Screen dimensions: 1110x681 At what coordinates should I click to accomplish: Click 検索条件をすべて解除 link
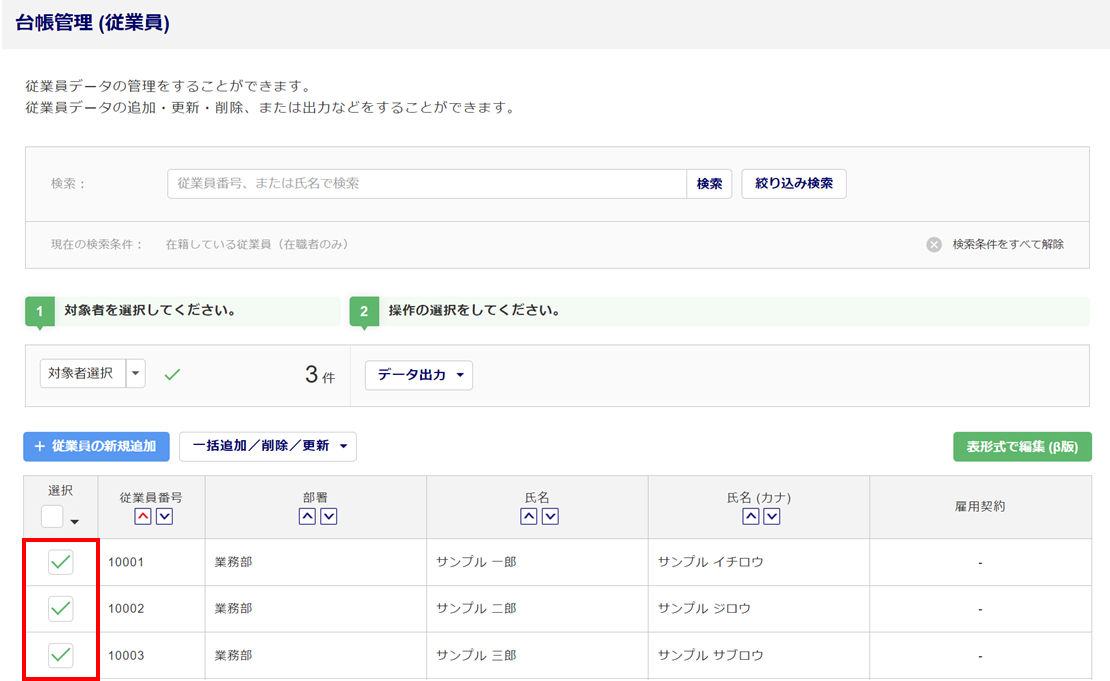tap(1008, 244)
